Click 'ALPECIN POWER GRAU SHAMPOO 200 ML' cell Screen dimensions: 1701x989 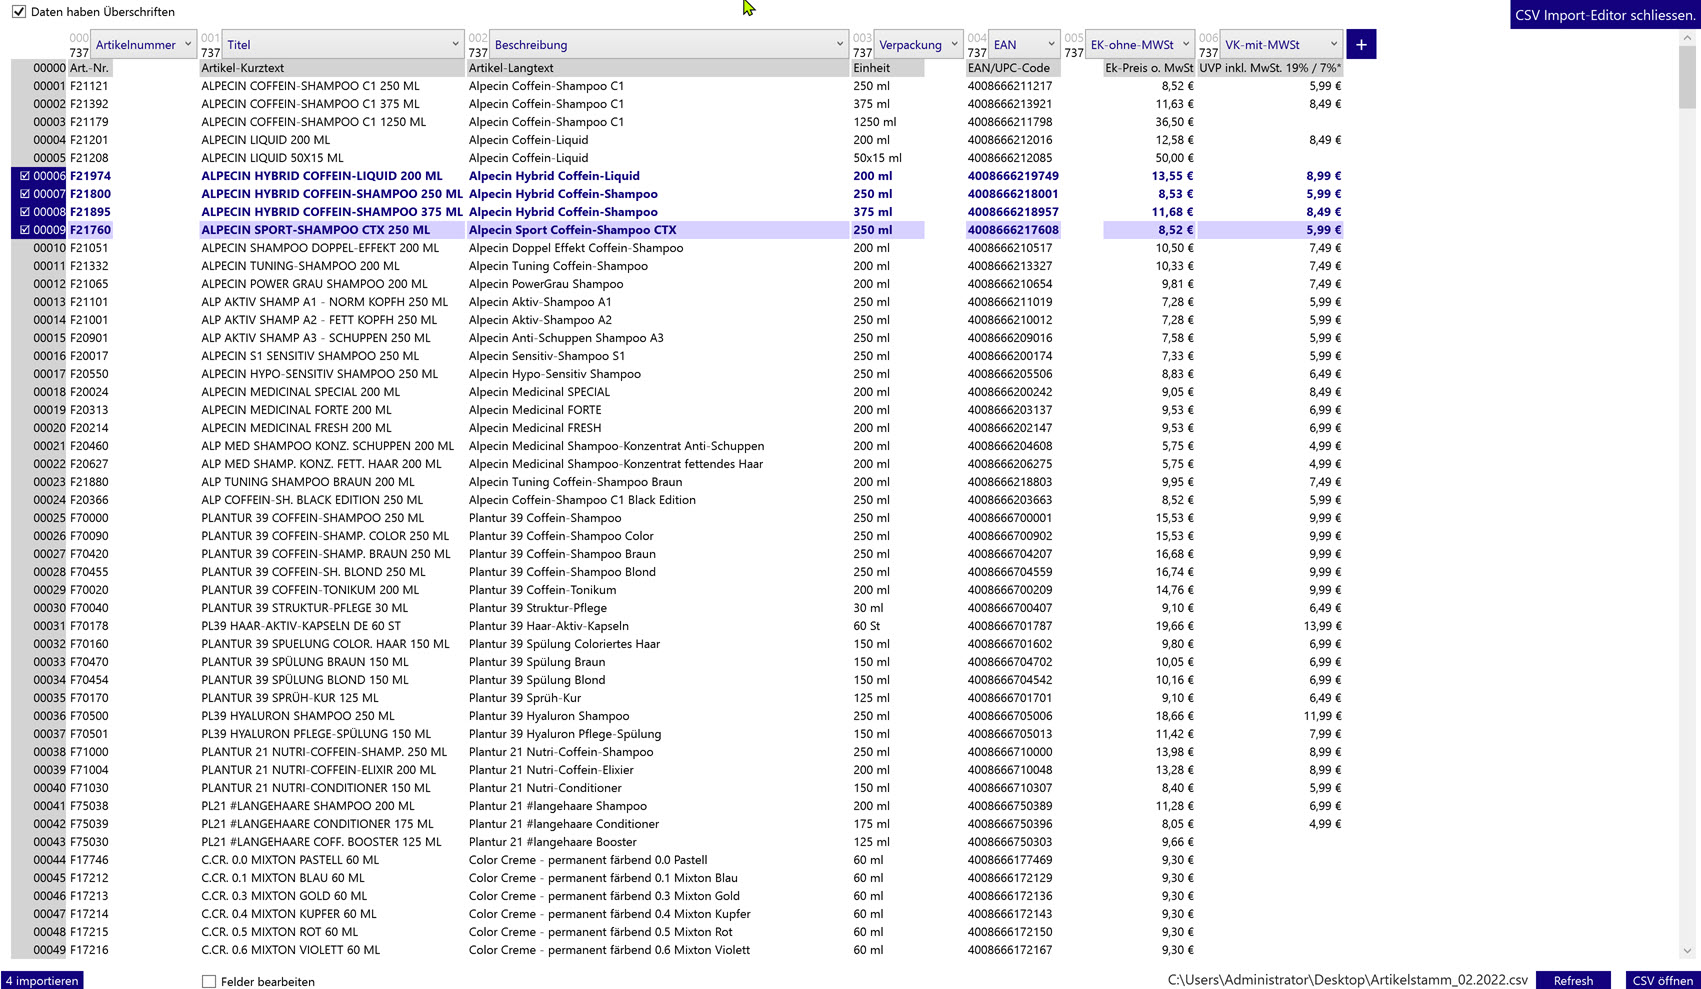(314, 284)
